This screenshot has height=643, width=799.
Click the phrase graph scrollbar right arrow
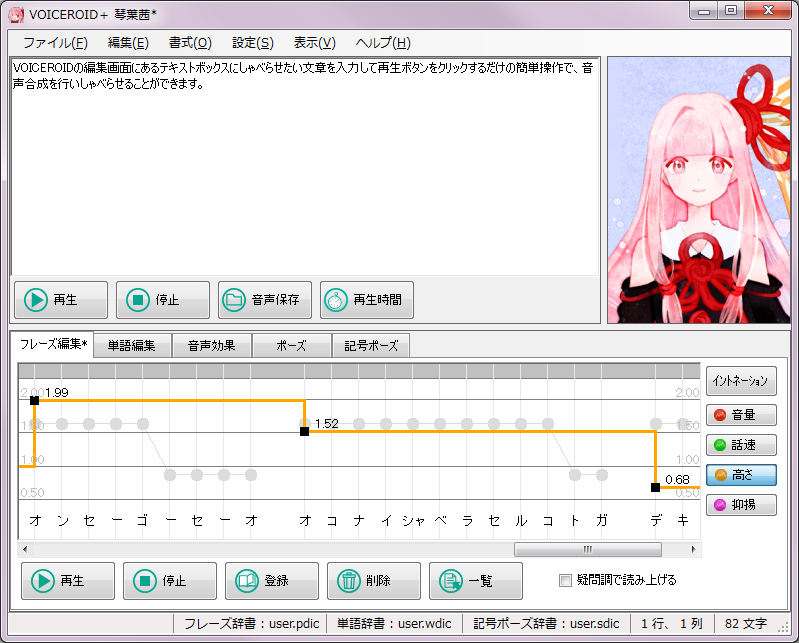(x=694, y=549)
